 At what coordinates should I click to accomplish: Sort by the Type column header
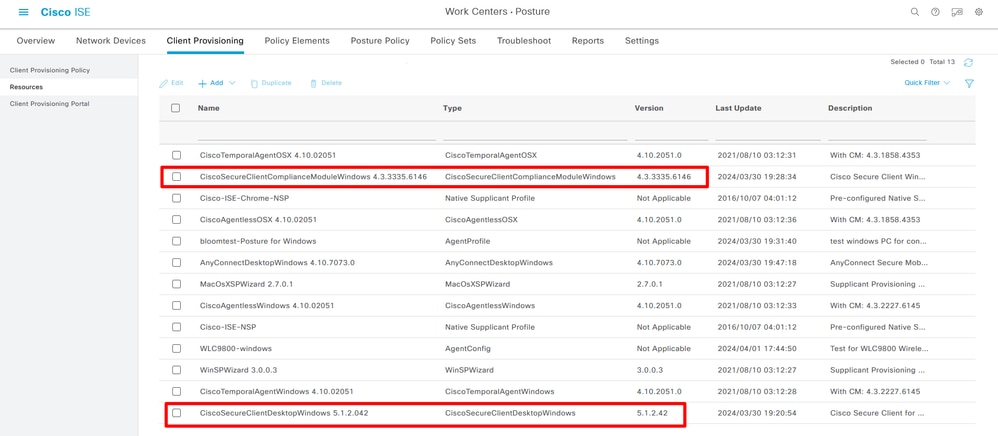pyautogui.click(x=453, y=108)
